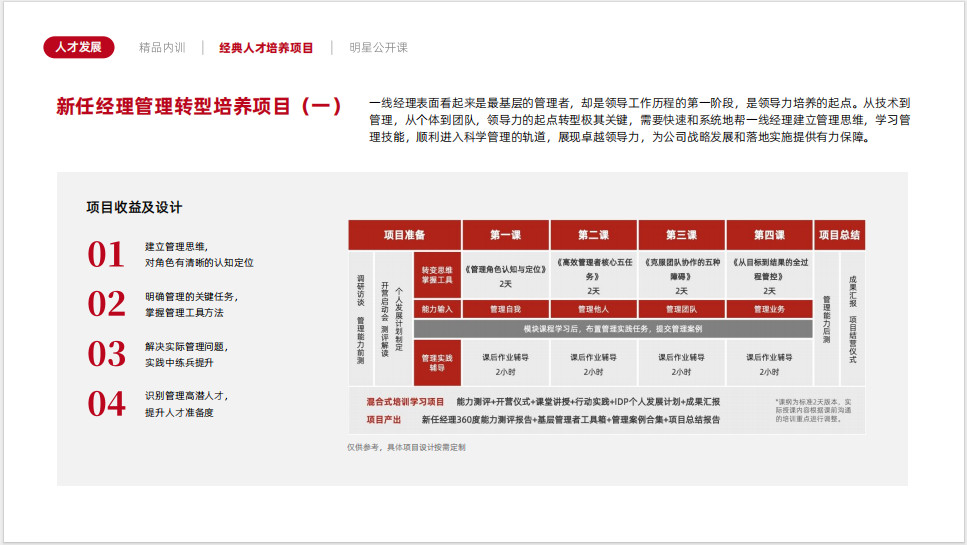The width and height of the screenshot is (967, 545).
Task: Select the 经典人才培养项目 tab
Action: pos(266,47)
